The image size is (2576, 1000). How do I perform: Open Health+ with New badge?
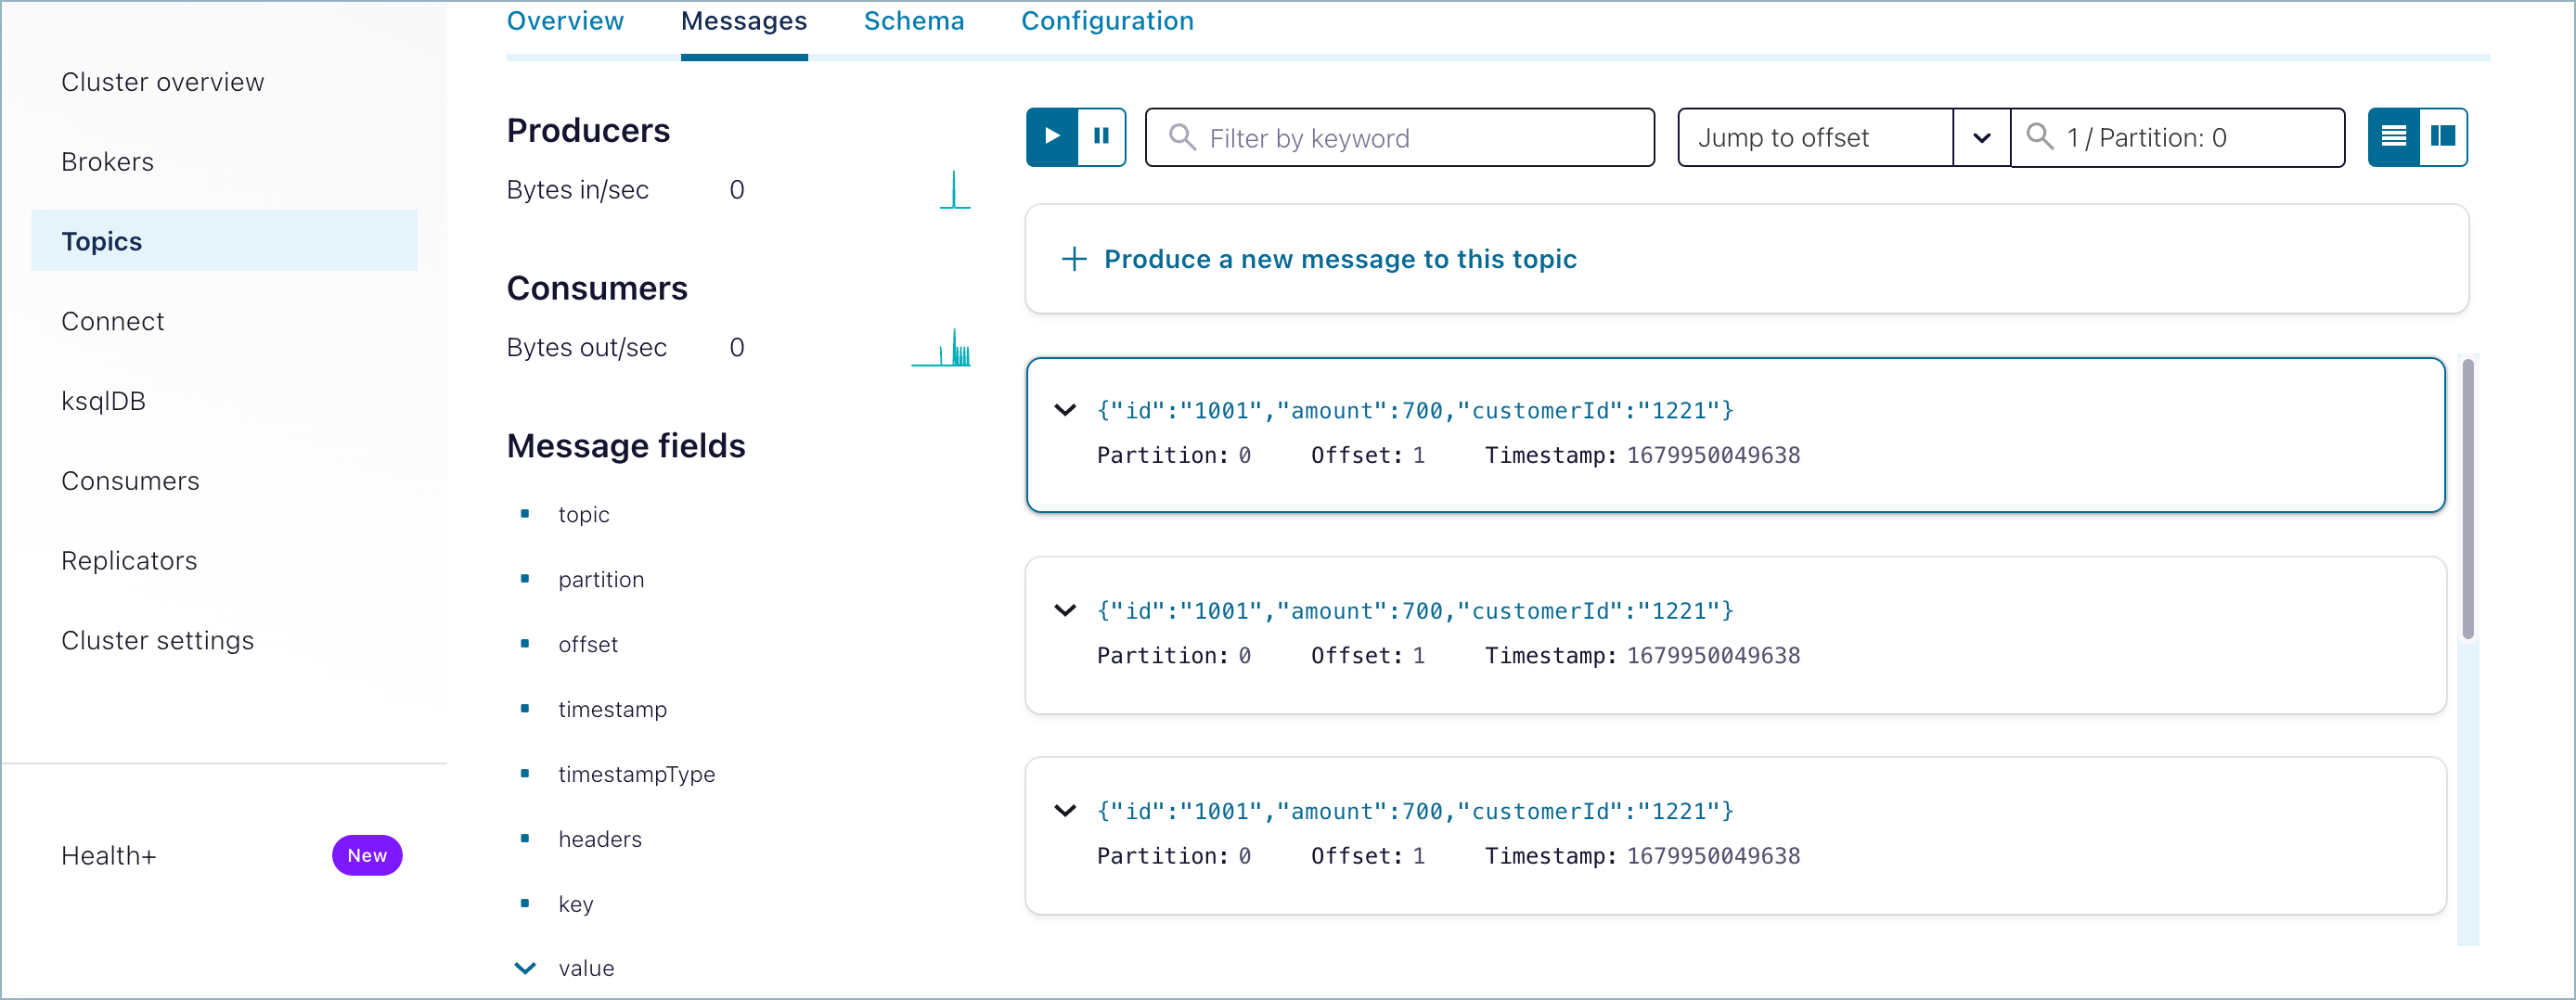[109, 856]
